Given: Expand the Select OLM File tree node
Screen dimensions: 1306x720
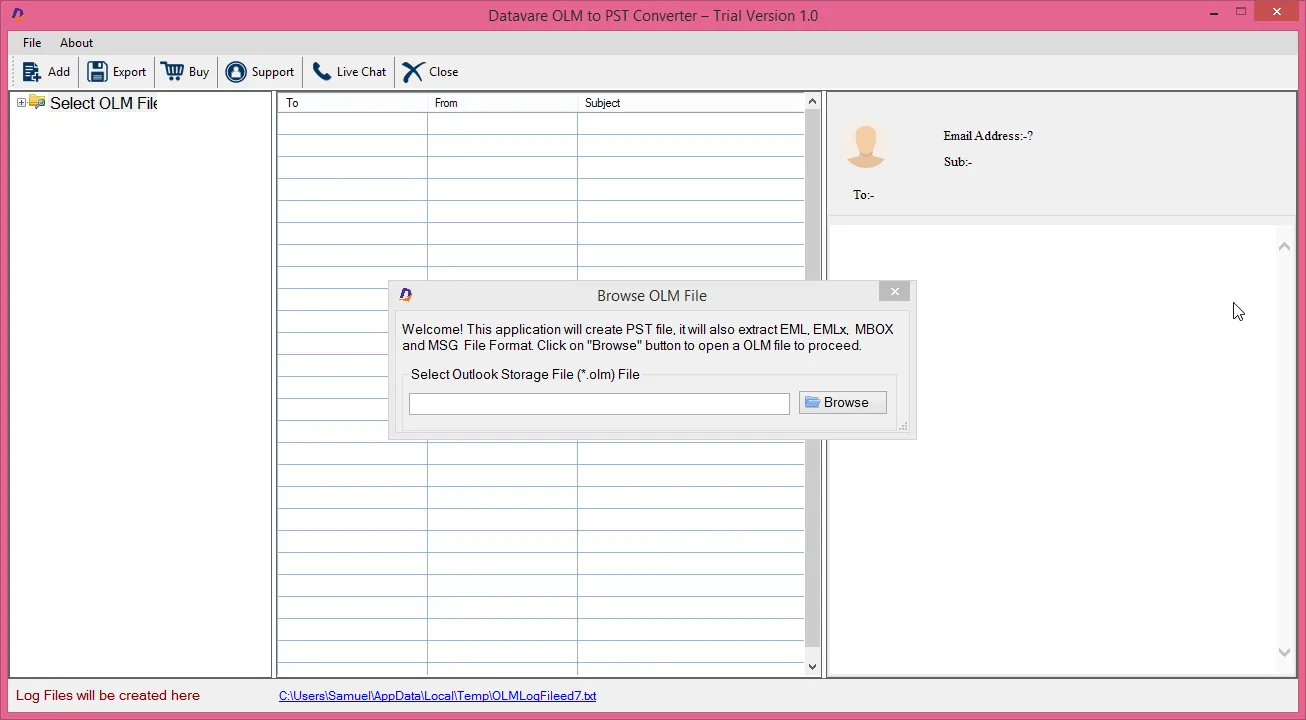Looking at the screenshot, I should click(x=21, y=103).
